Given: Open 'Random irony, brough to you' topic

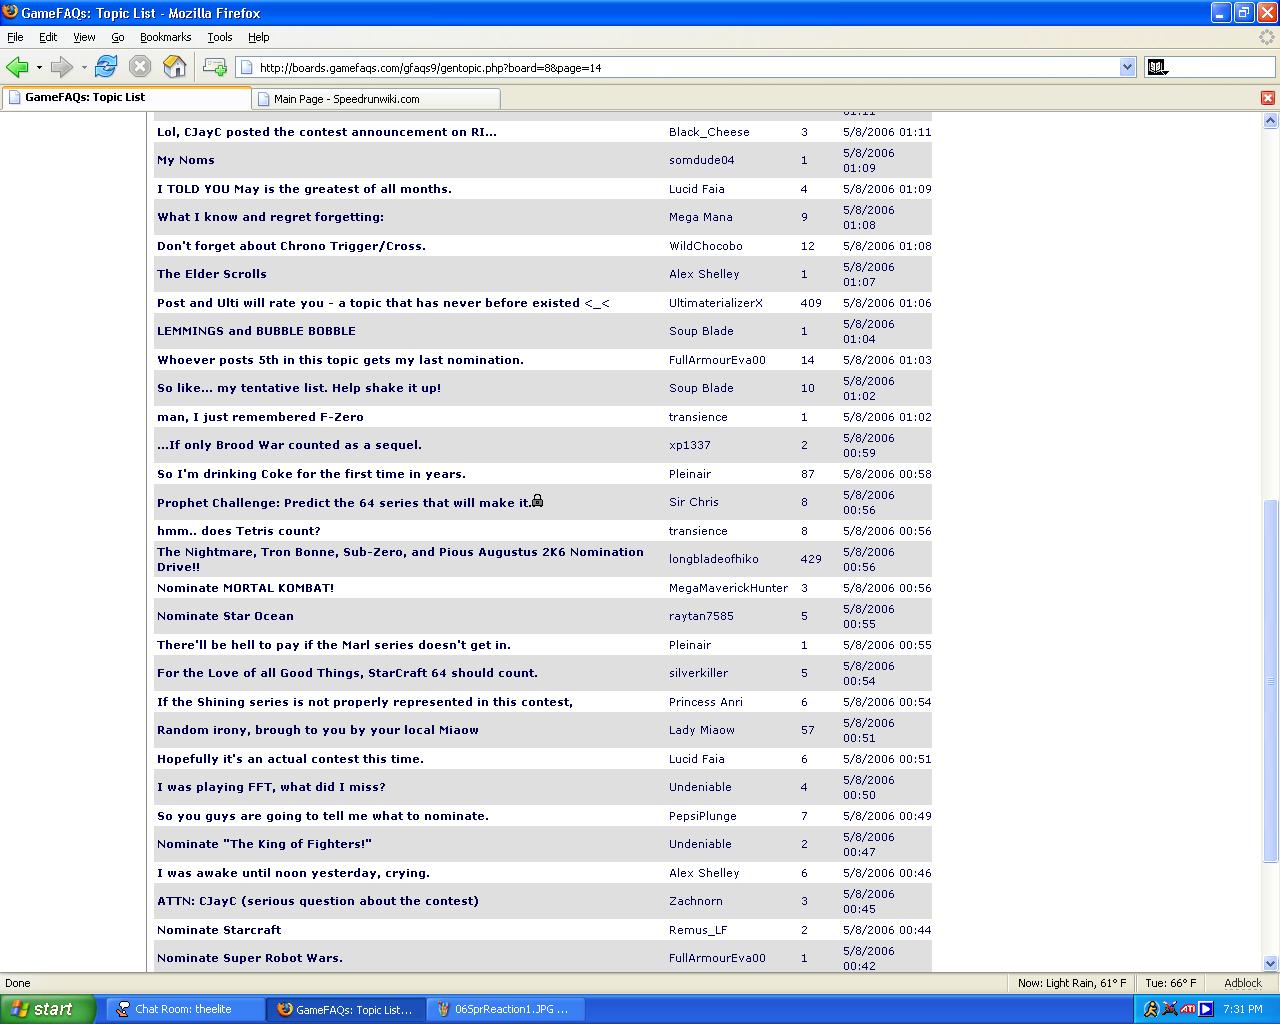Looking at the screenshot, I should coord(317,730).
